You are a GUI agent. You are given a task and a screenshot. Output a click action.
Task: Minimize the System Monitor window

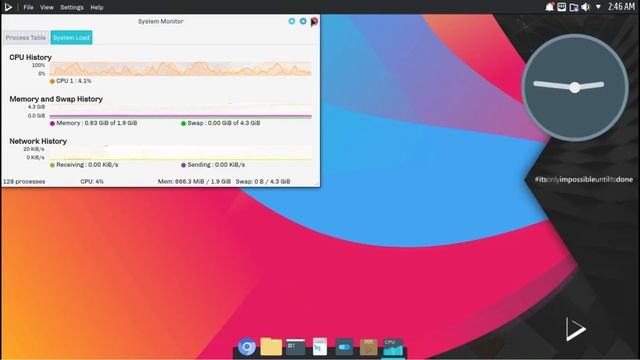[x=291, y=21]
